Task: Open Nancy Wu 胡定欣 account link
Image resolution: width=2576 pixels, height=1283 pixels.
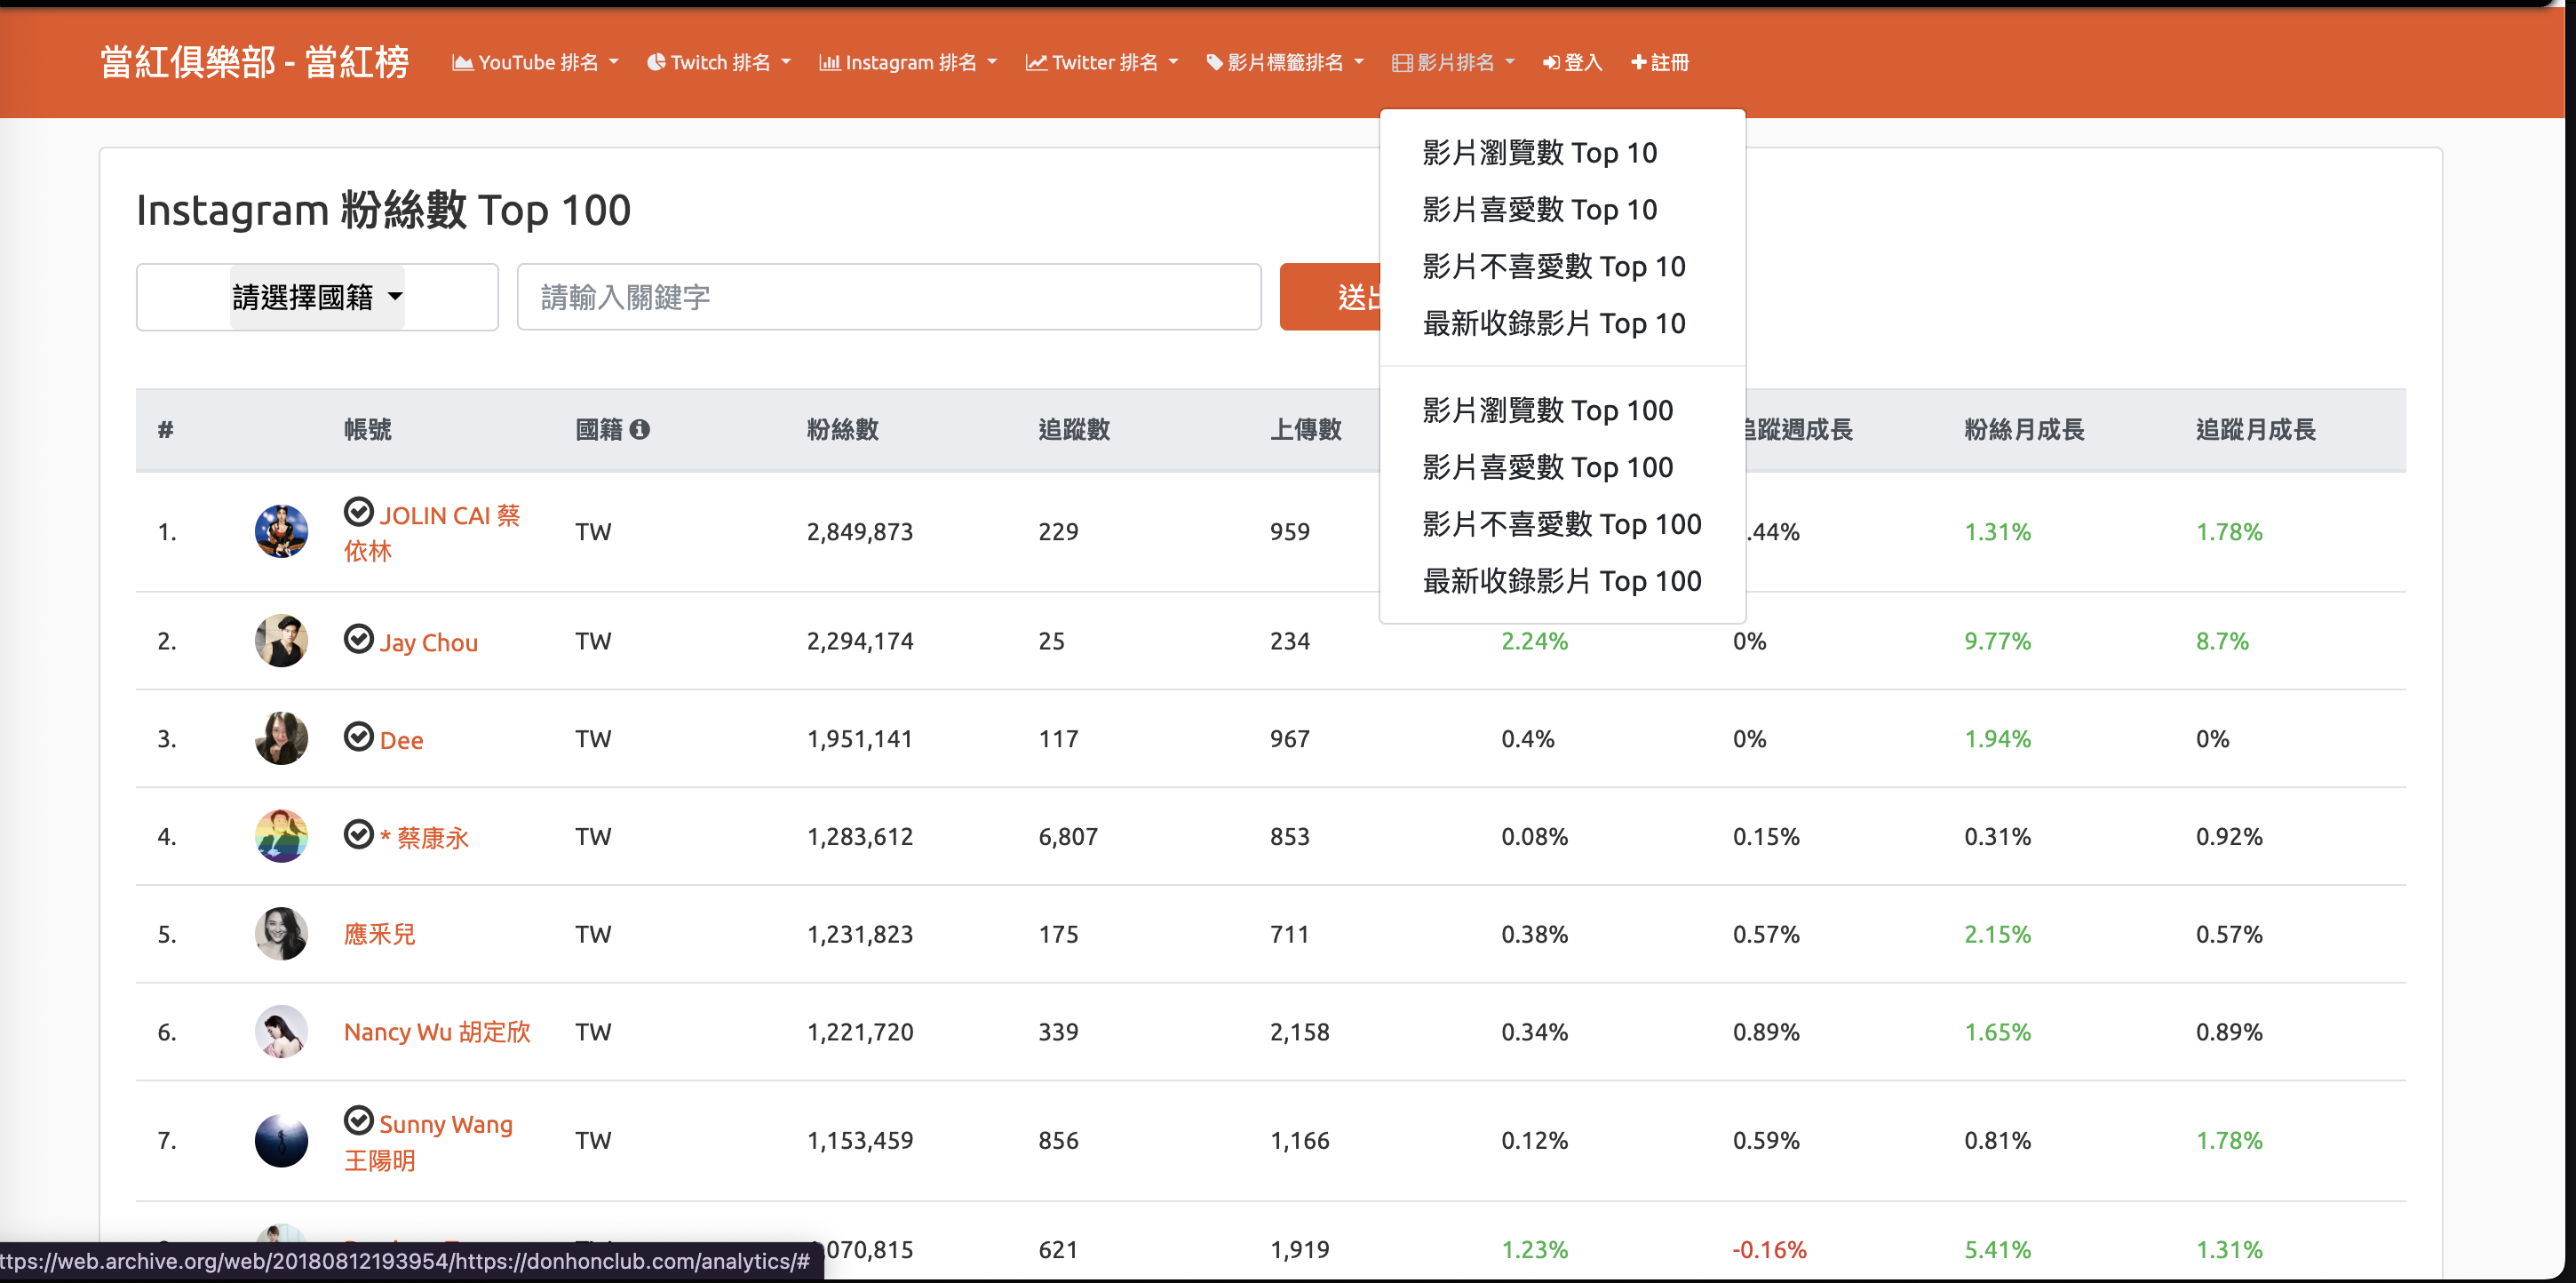Action: [437, 1032]
